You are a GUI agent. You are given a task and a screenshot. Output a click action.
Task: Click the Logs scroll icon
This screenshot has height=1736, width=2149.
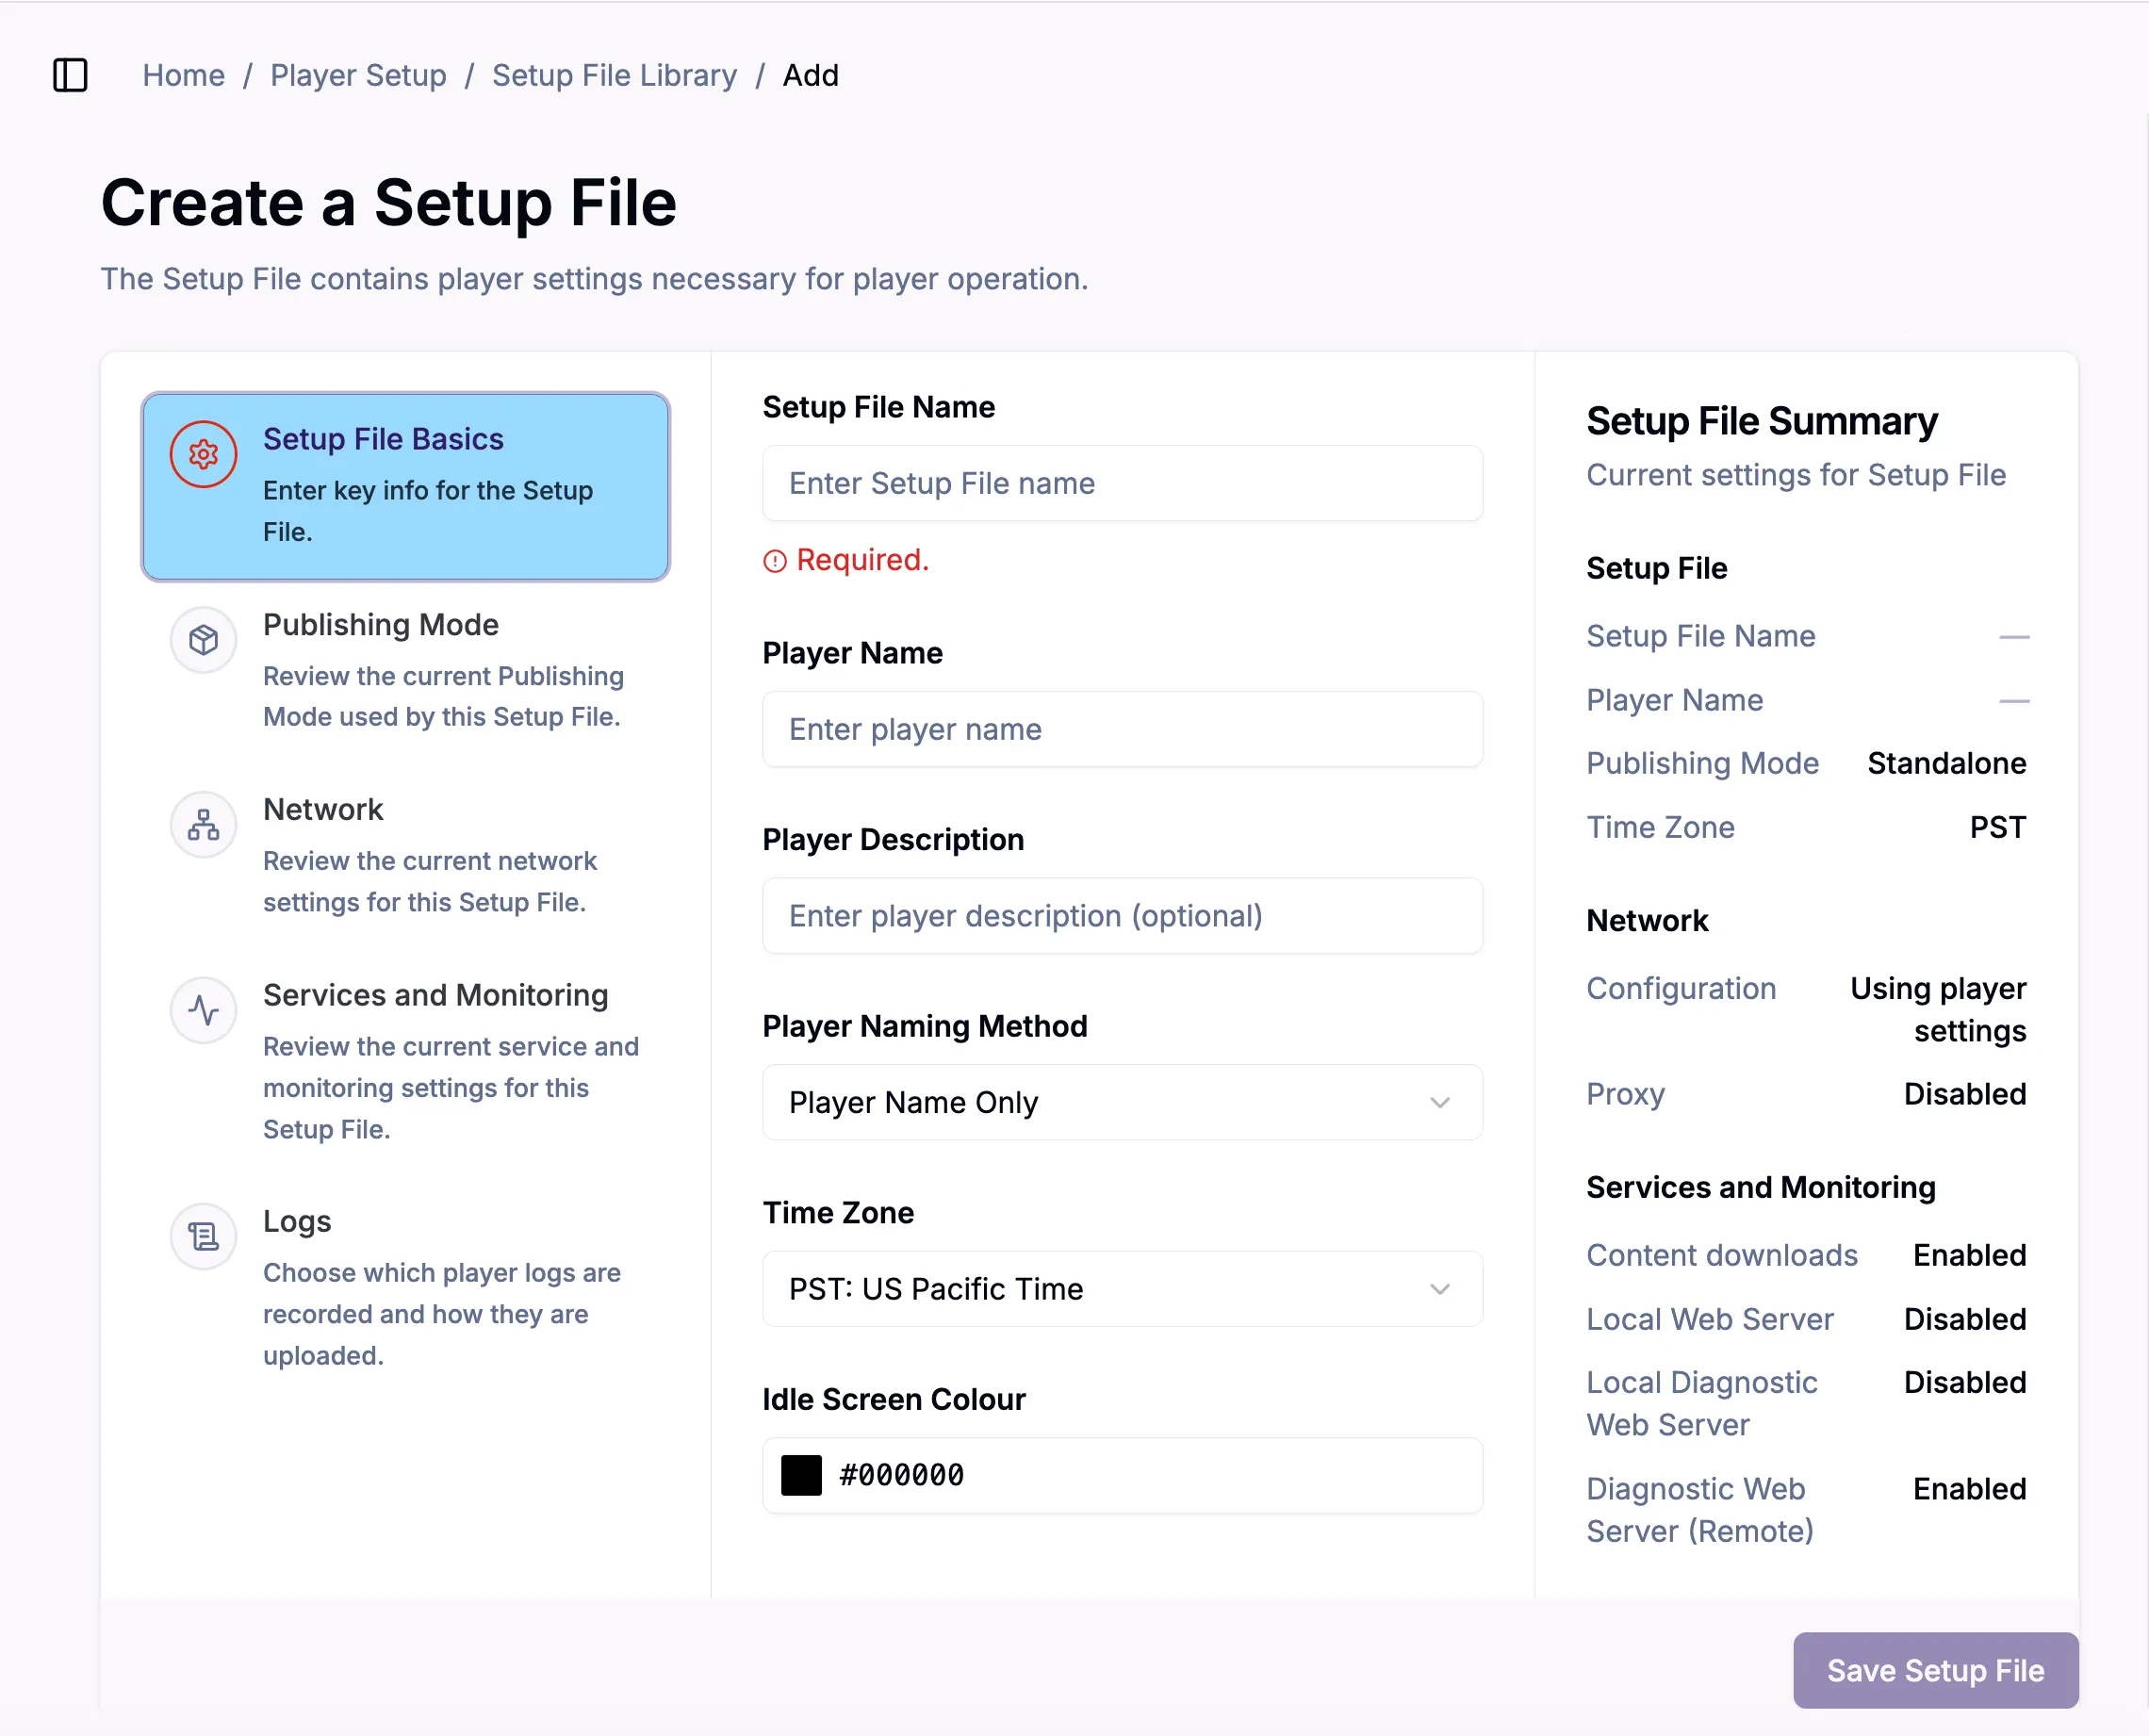[203, 1237]
